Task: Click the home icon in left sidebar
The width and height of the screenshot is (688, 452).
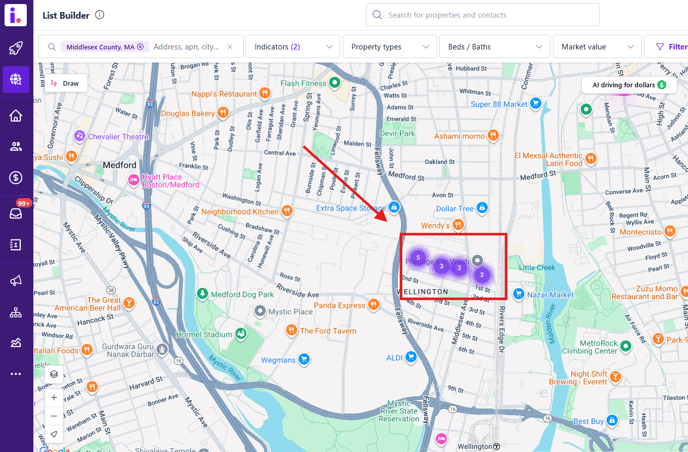Action: (16, 115)
